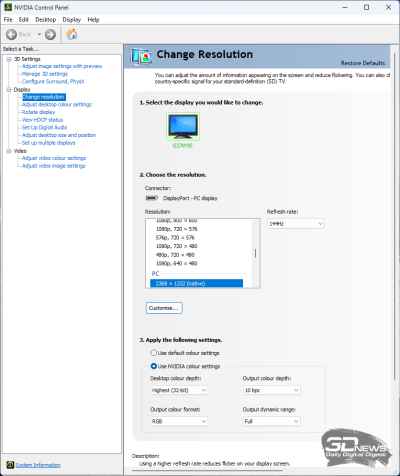The width and height of the screenshot is (400, 476).
Task: Open the Refresh rate dropdown
Action: point(296,224)
